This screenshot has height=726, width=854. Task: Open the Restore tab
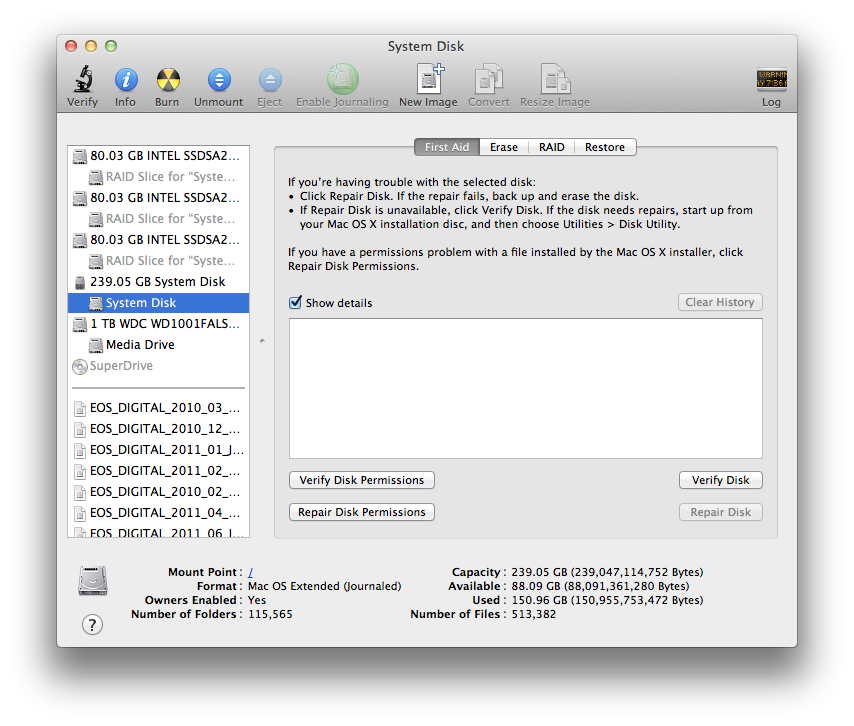pyautogui.click(x=605, y=147)
